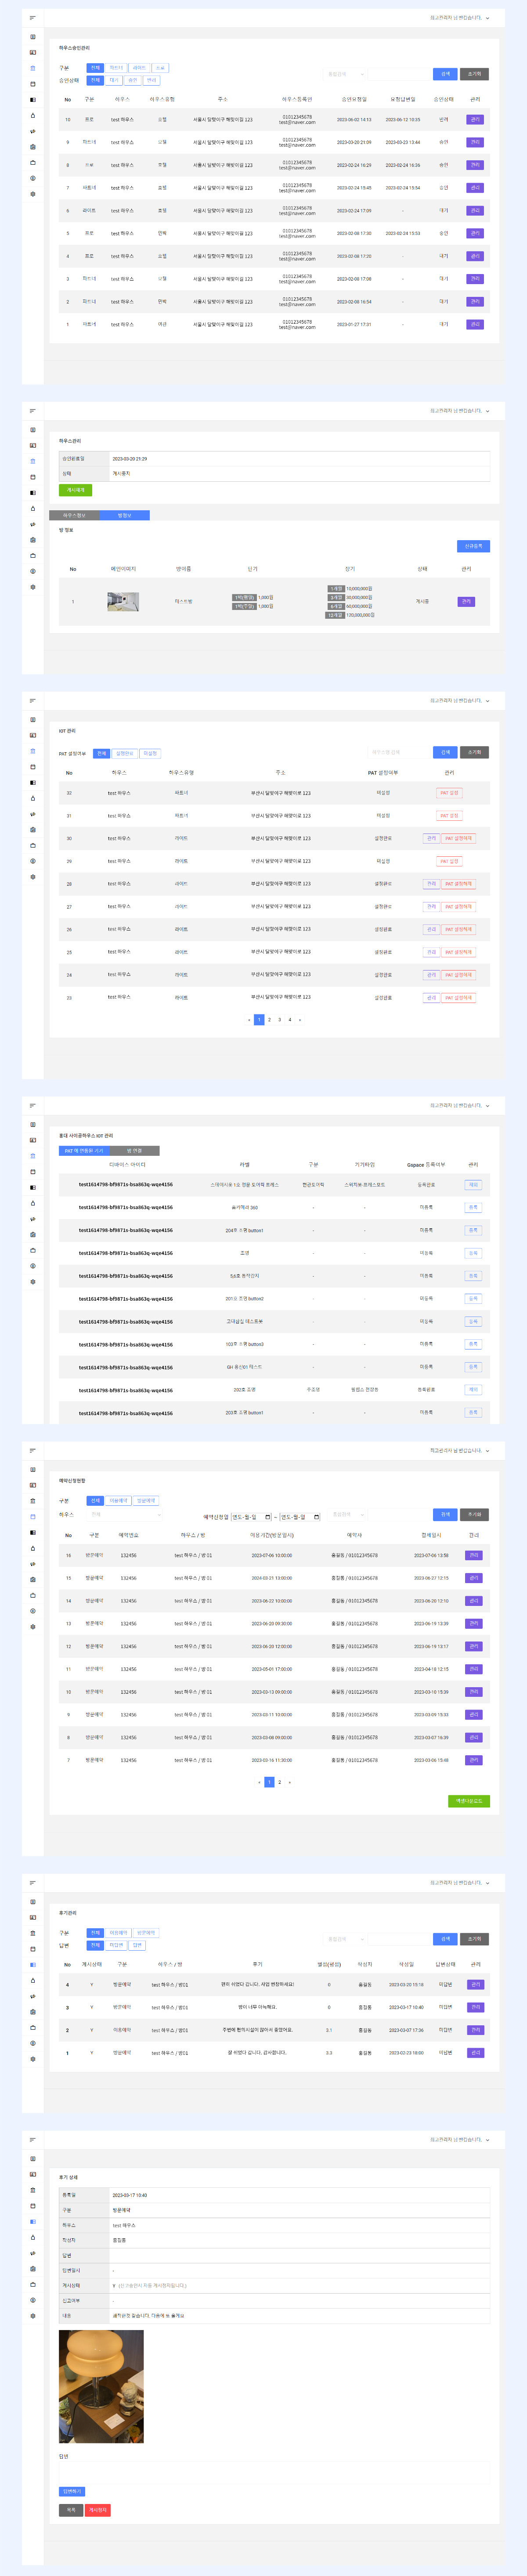Click hamburger menu icon on 후기관리 page
The width and height of the screenshot is (527, 2576).
tap(32, 1883)
